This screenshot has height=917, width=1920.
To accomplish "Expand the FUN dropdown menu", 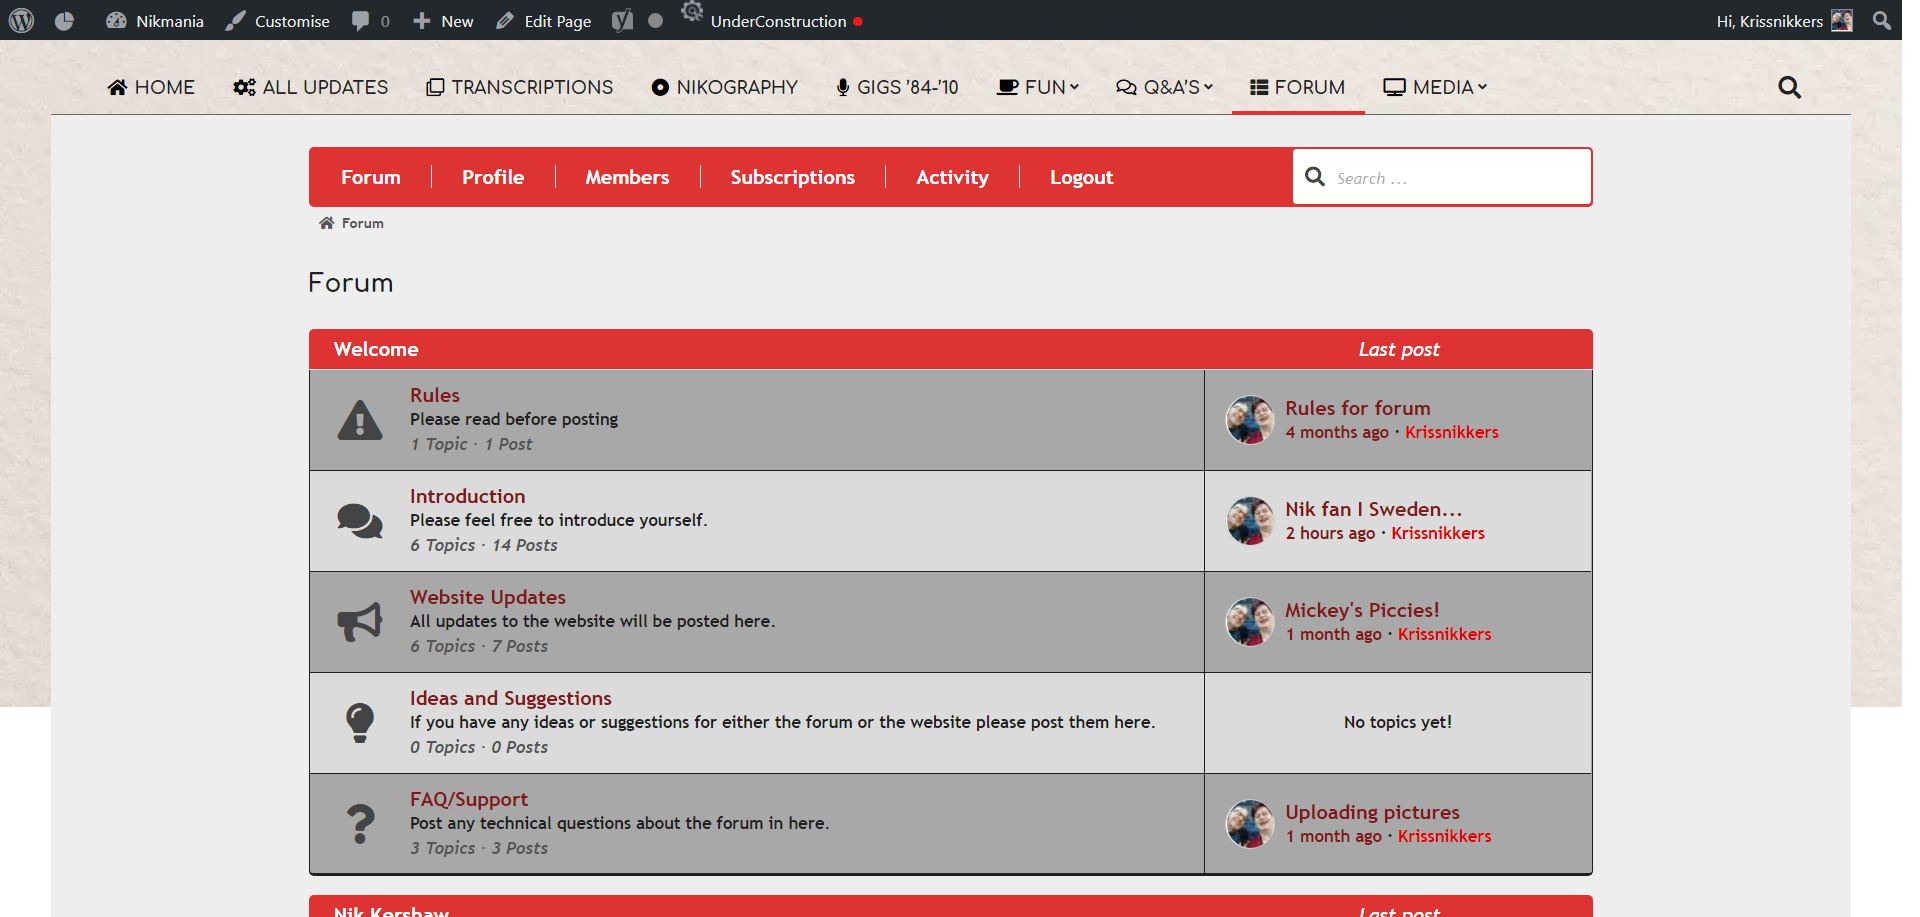I will click(x=1038, y=88).
